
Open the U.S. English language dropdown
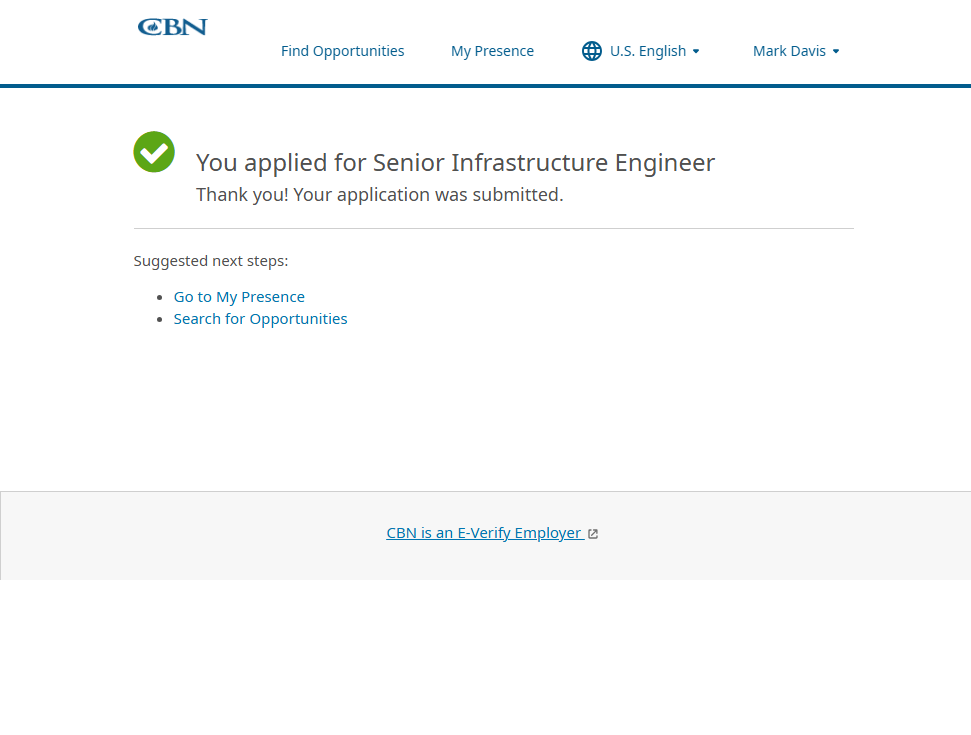(x=647, y=51)
